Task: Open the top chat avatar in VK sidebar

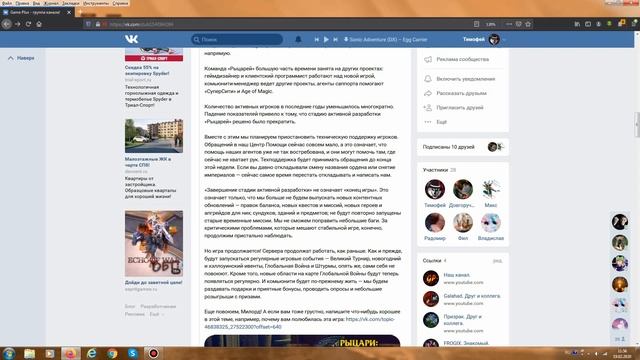Action: 620,222
